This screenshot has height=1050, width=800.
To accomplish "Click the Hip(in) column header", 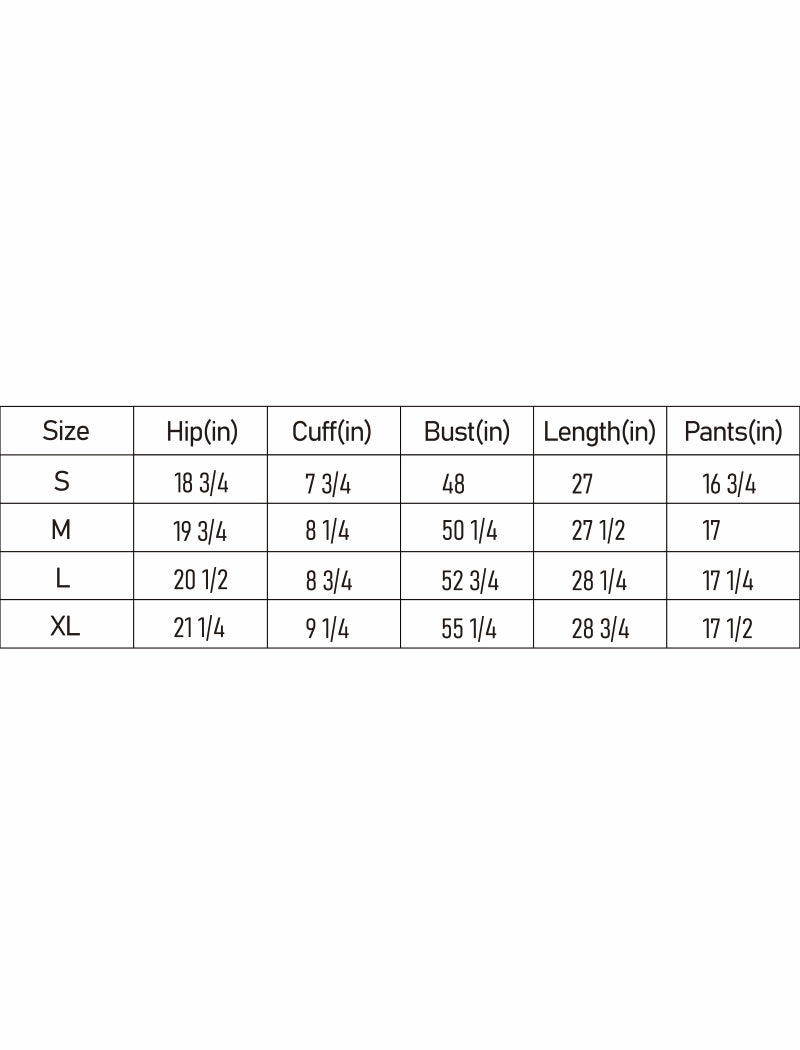I will tap(202, 432).
